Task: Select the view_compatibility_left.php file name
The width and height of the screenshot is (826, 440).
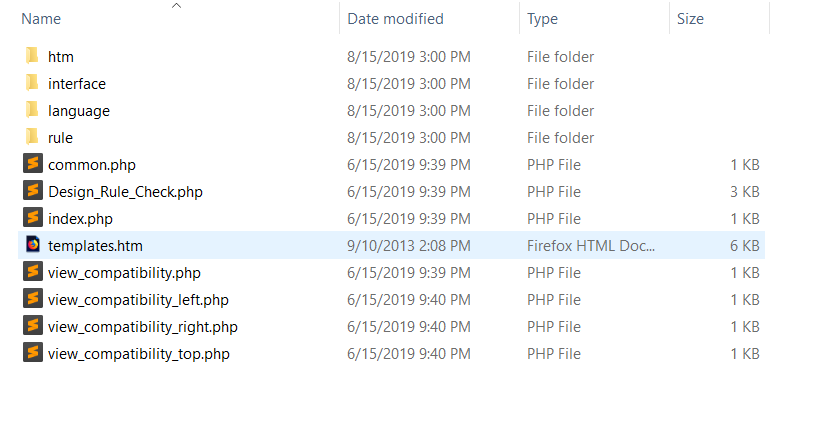Action: click(x=138, y=300)
